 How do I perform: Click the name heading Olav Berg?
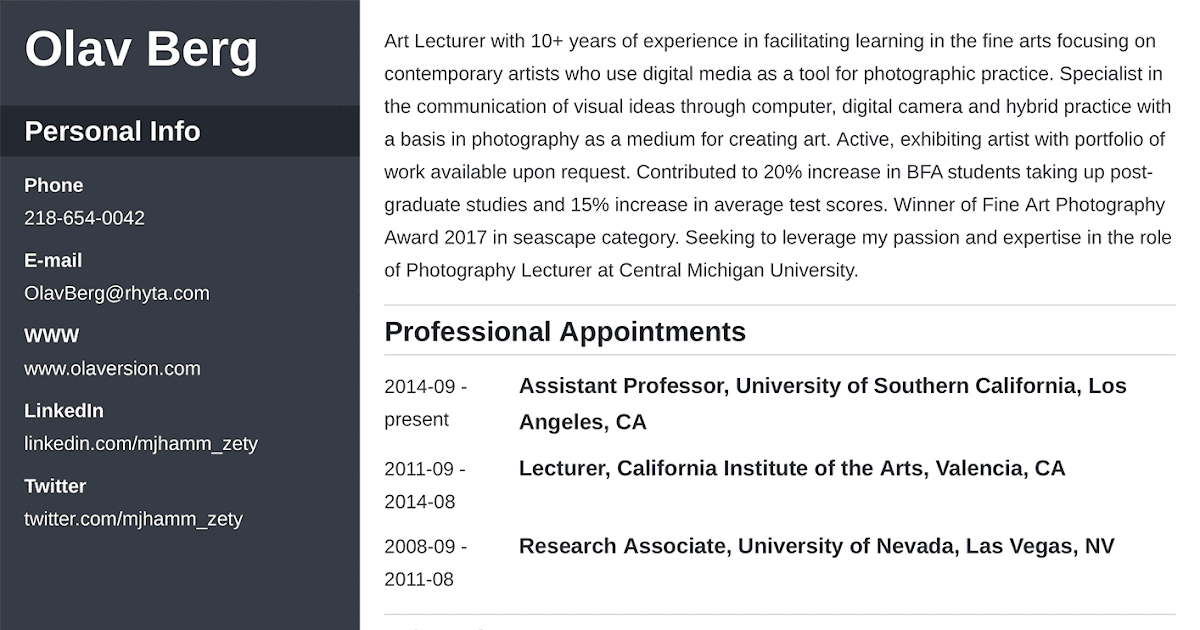[141, 49]
